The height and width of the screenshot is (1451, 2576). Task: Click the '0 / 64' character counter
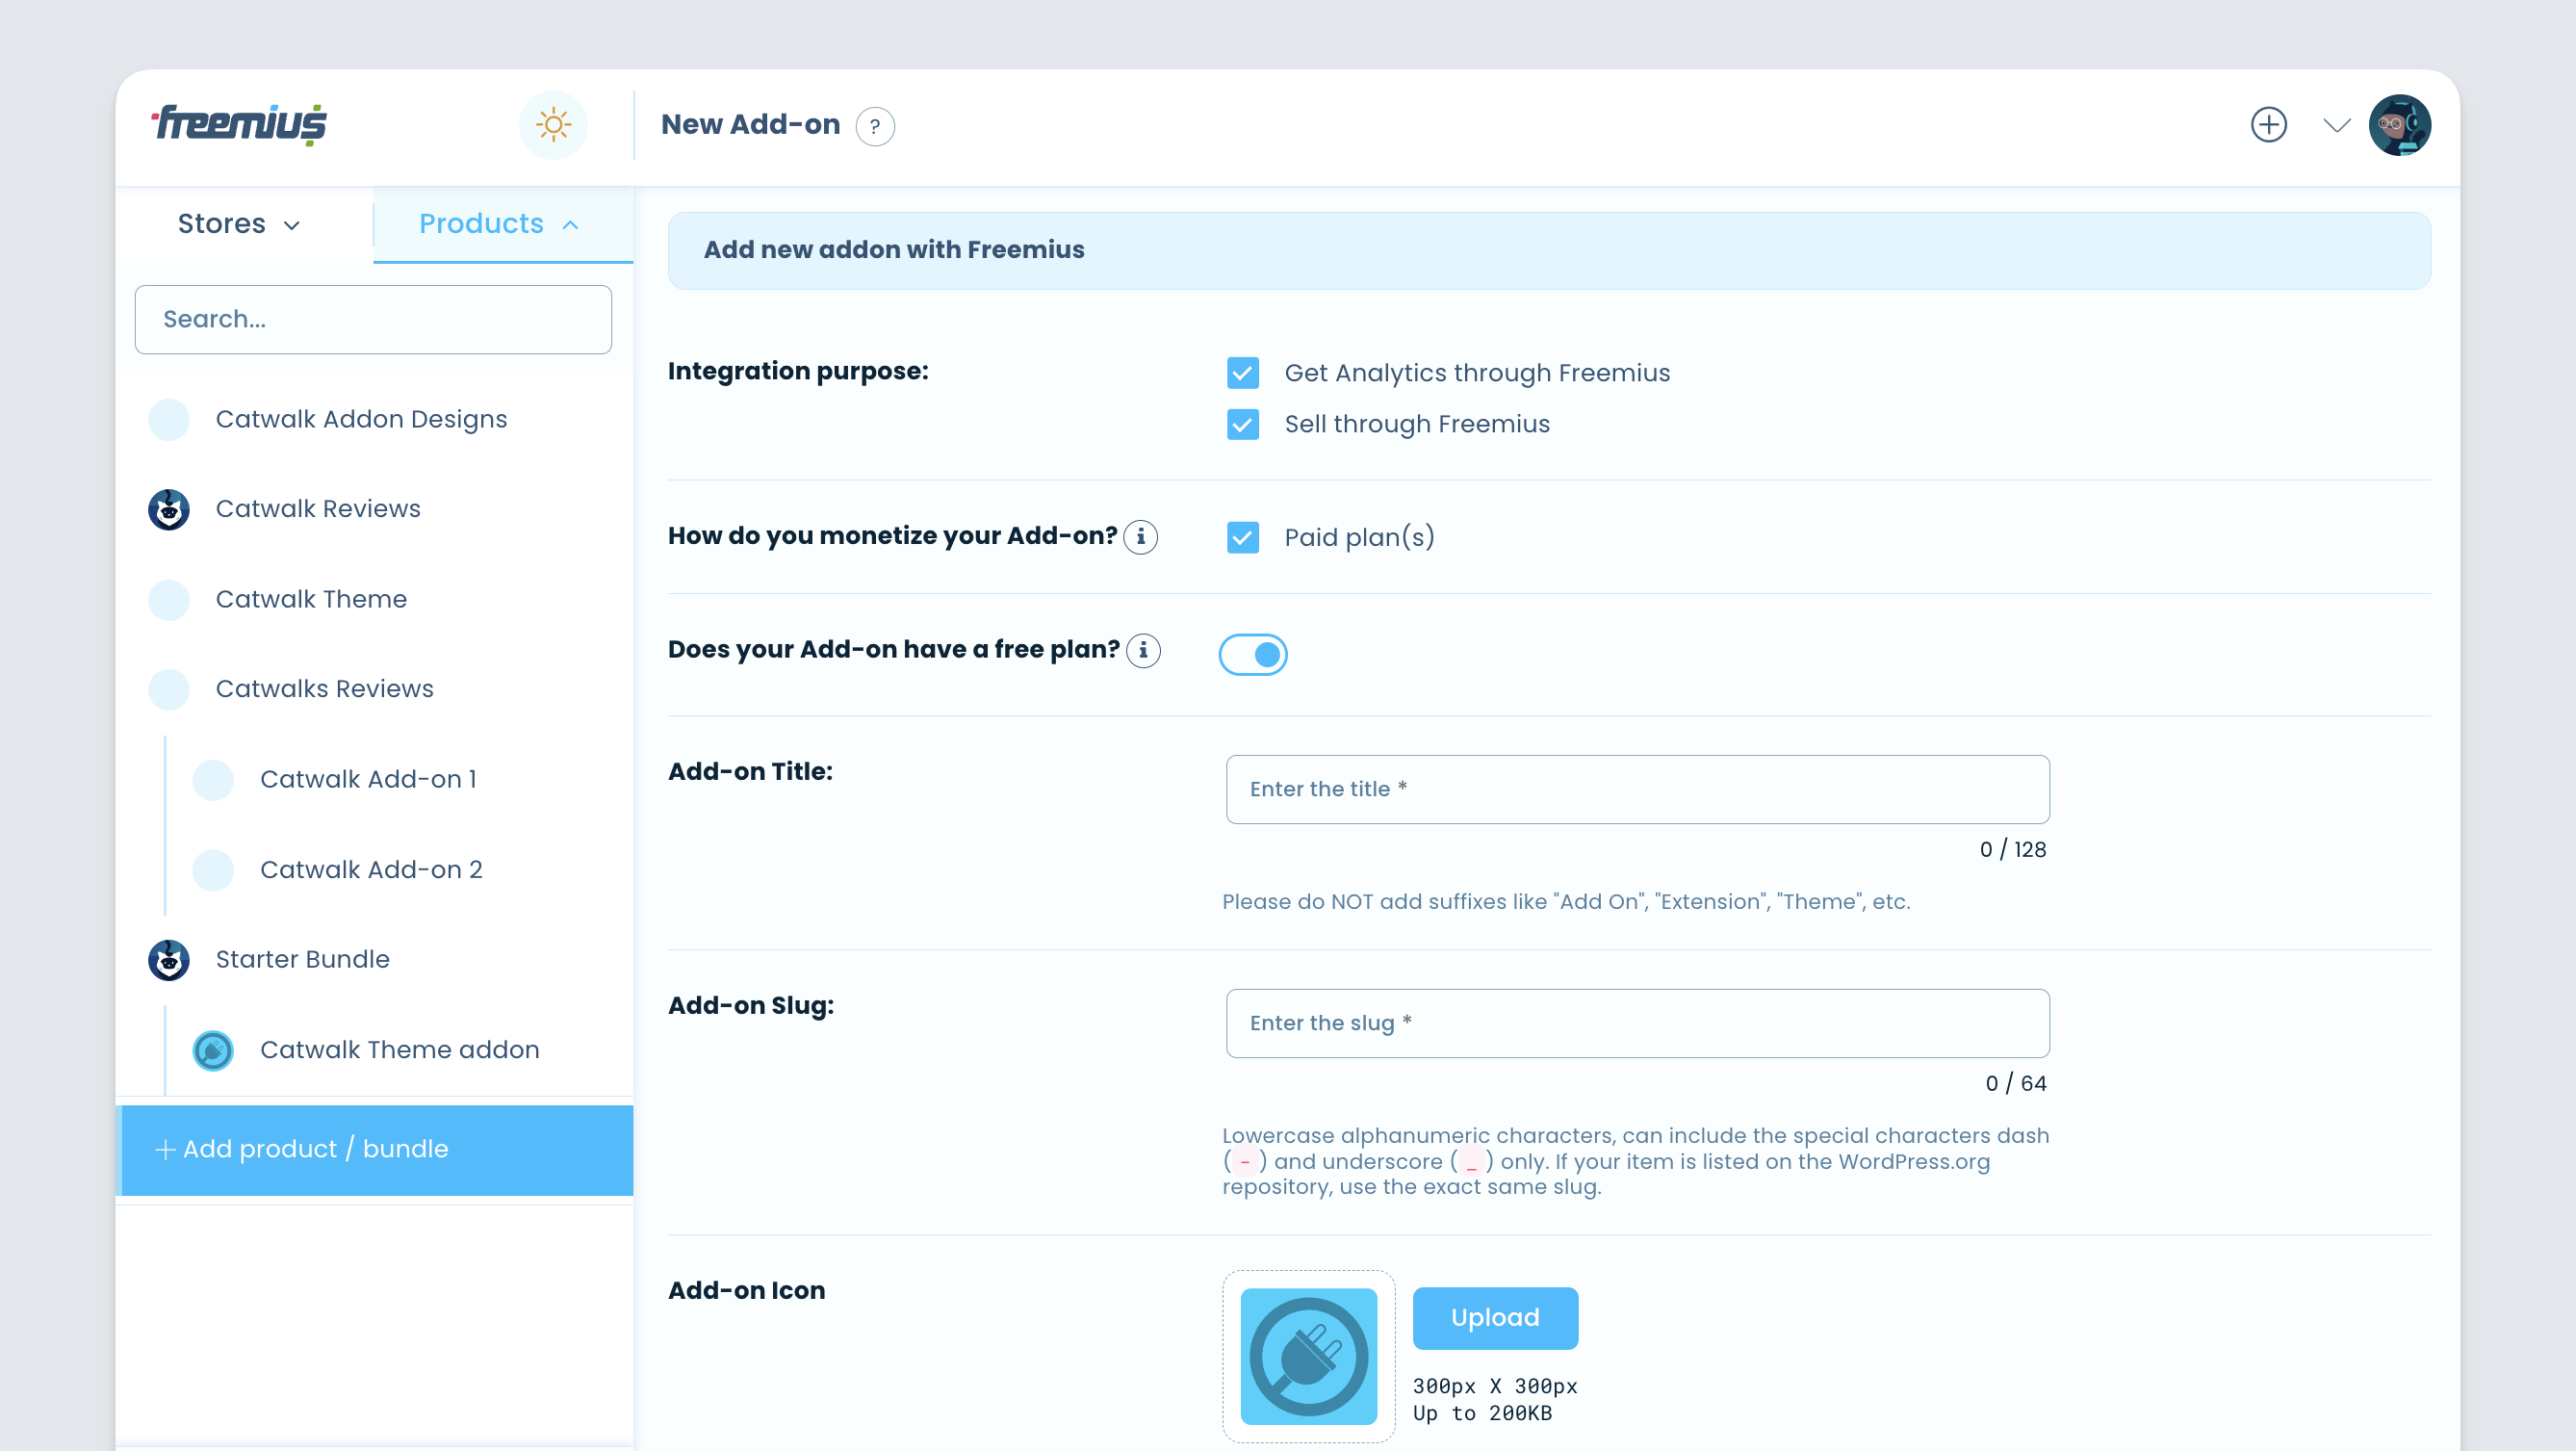(x=2016, y=1084)
